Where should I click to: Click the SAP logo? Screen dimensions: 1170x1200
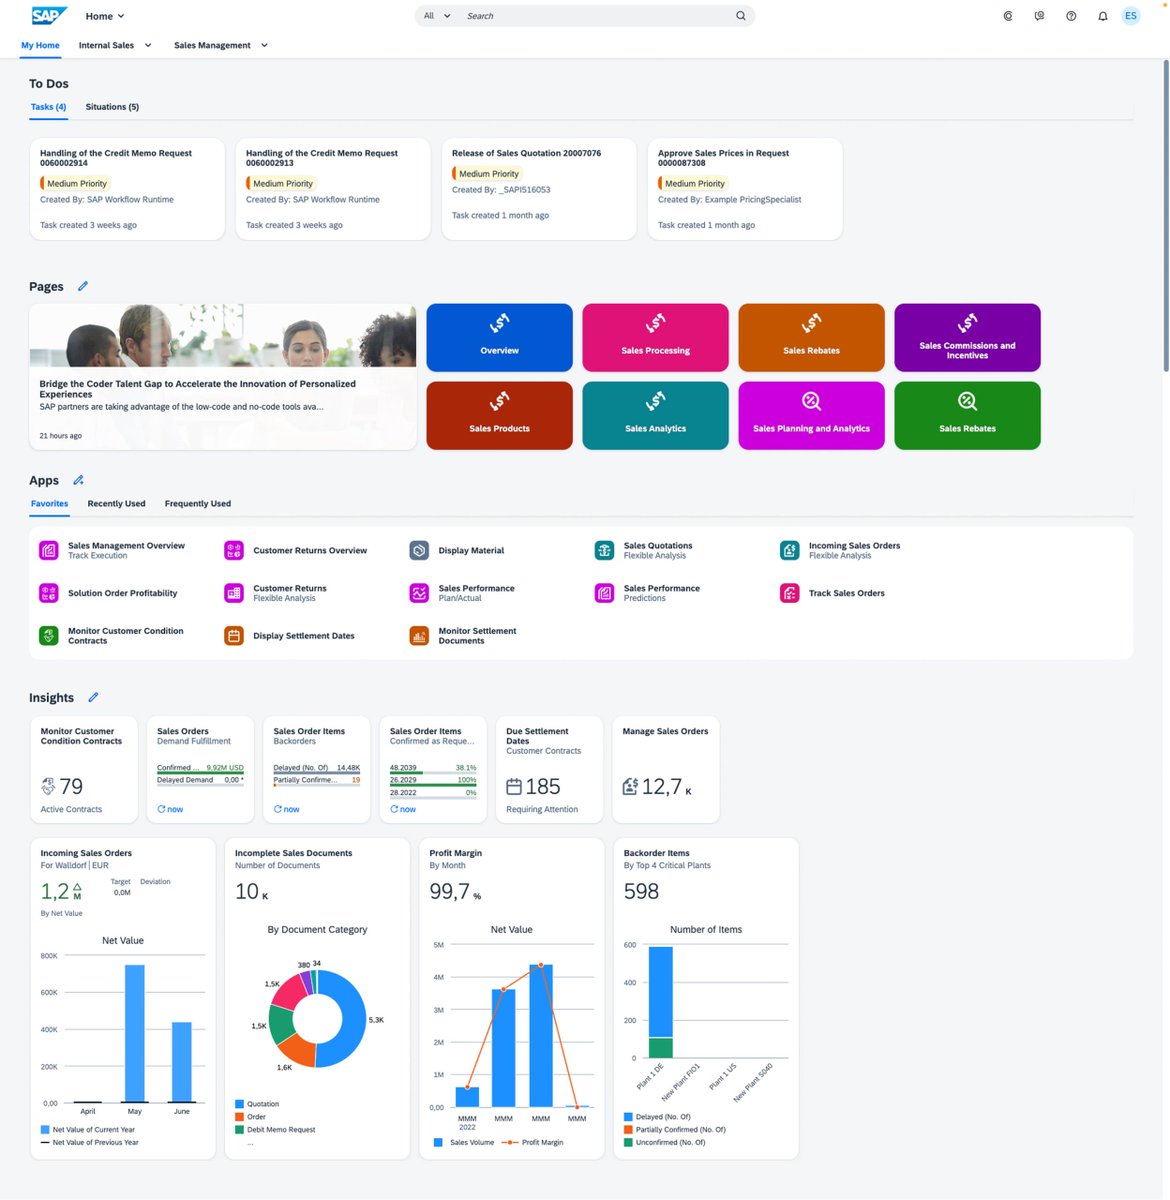click(x=49, y=15)
